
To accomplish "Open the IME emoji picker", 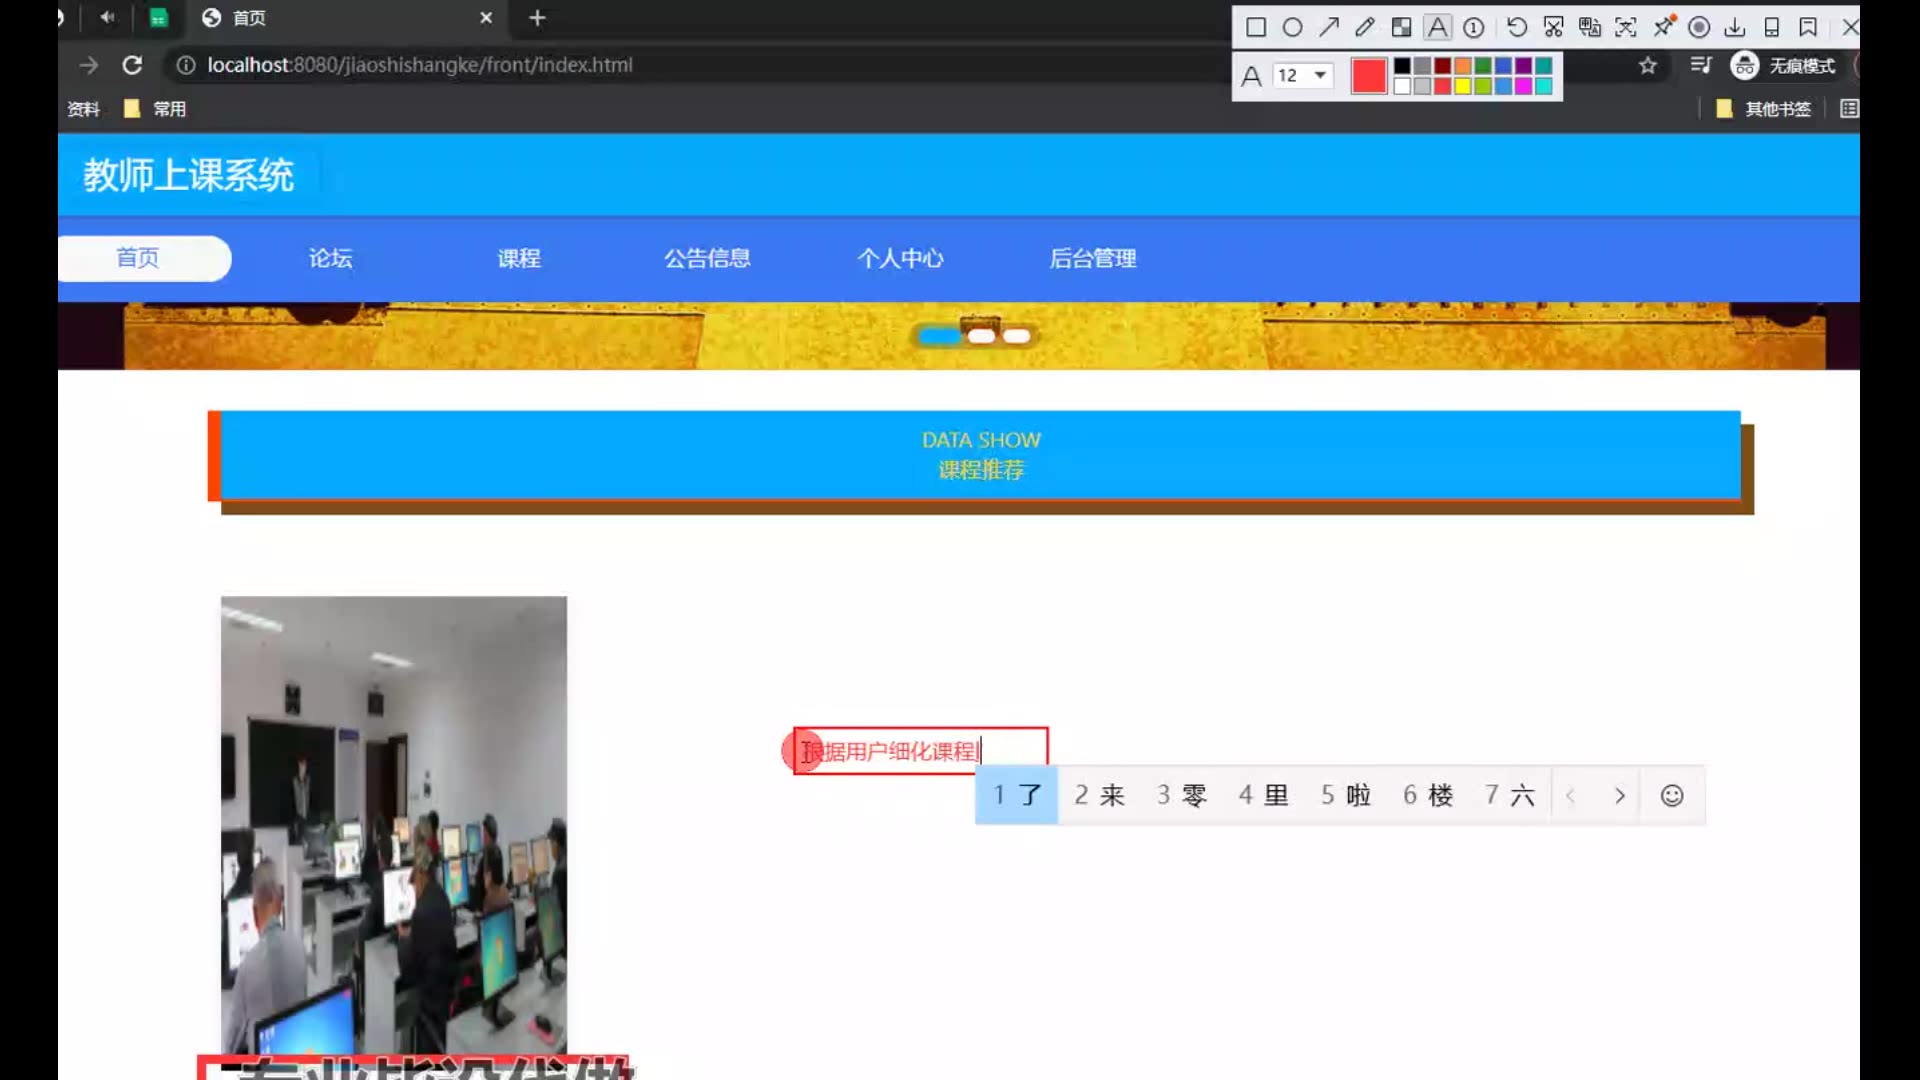I will pyautogui.click(x=1672, y=796).
